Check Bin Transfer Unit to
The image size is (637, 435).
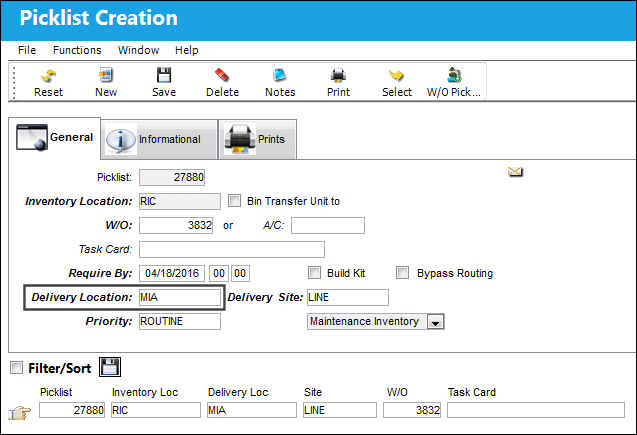[x=234, y=201]
